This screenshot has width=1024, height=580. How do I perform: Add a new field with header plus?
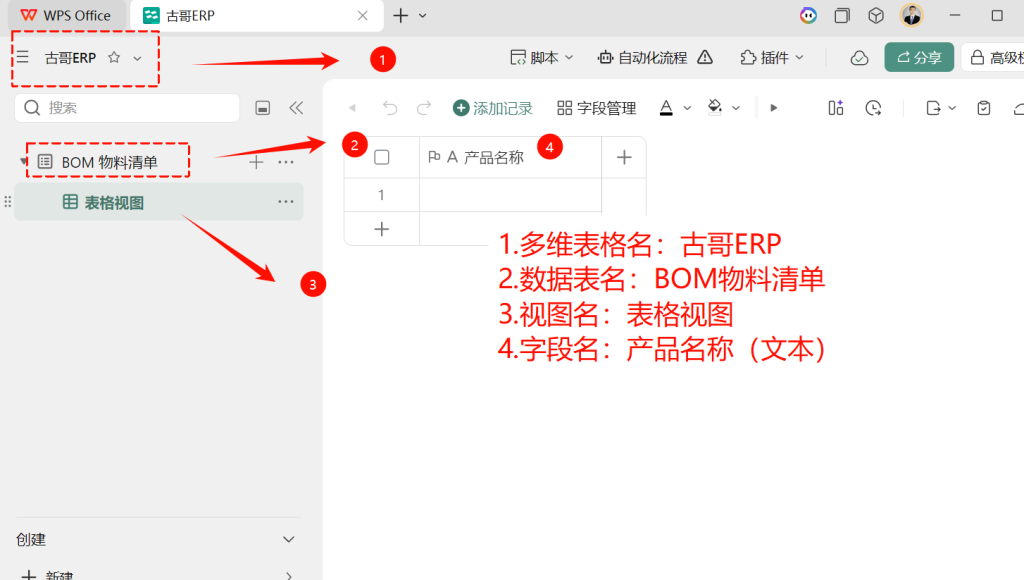point(624,157)
